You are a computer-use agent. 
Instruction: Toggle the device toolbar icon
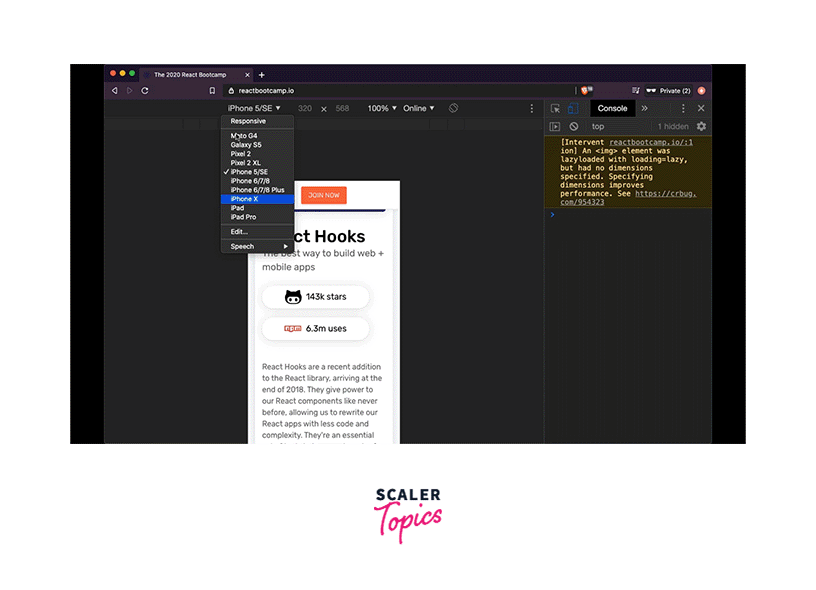572,108
